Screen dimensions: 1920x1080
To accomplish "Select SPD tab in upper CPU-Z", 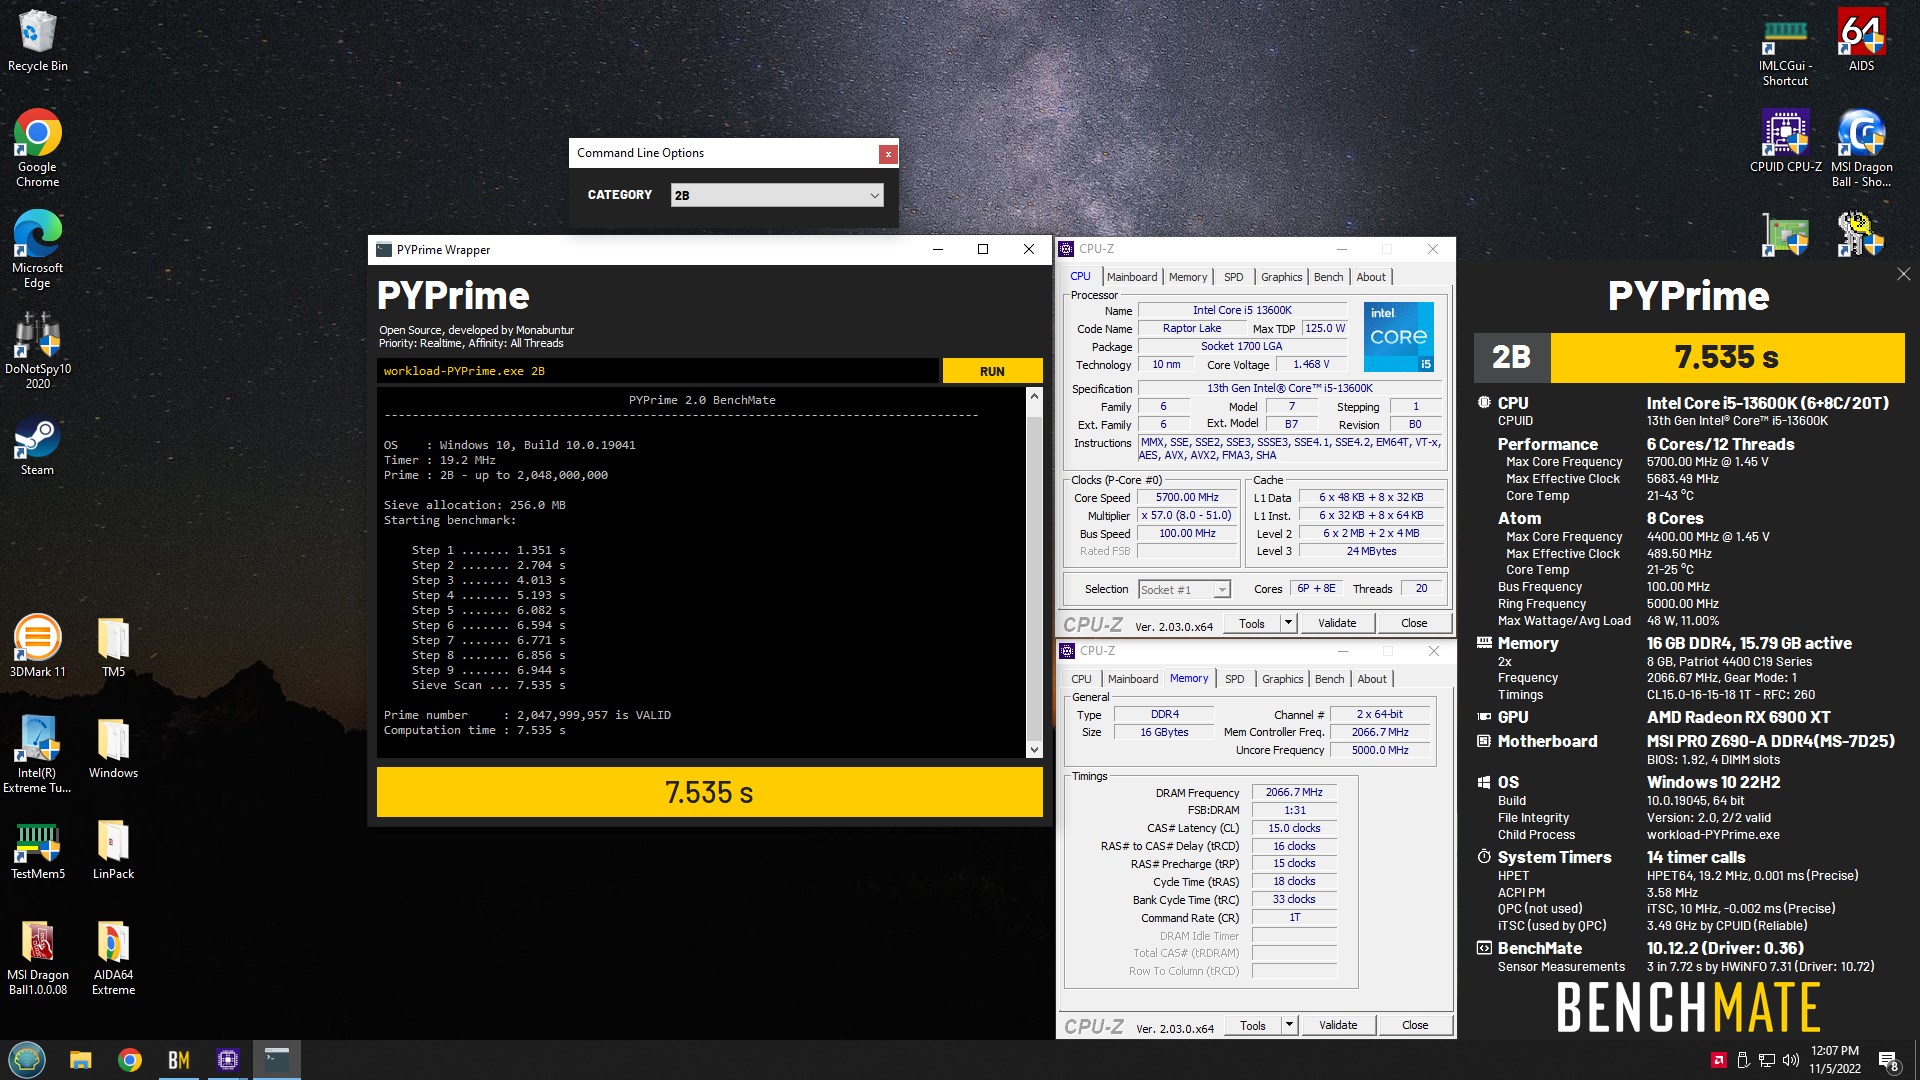I will tap(1234, 277).
